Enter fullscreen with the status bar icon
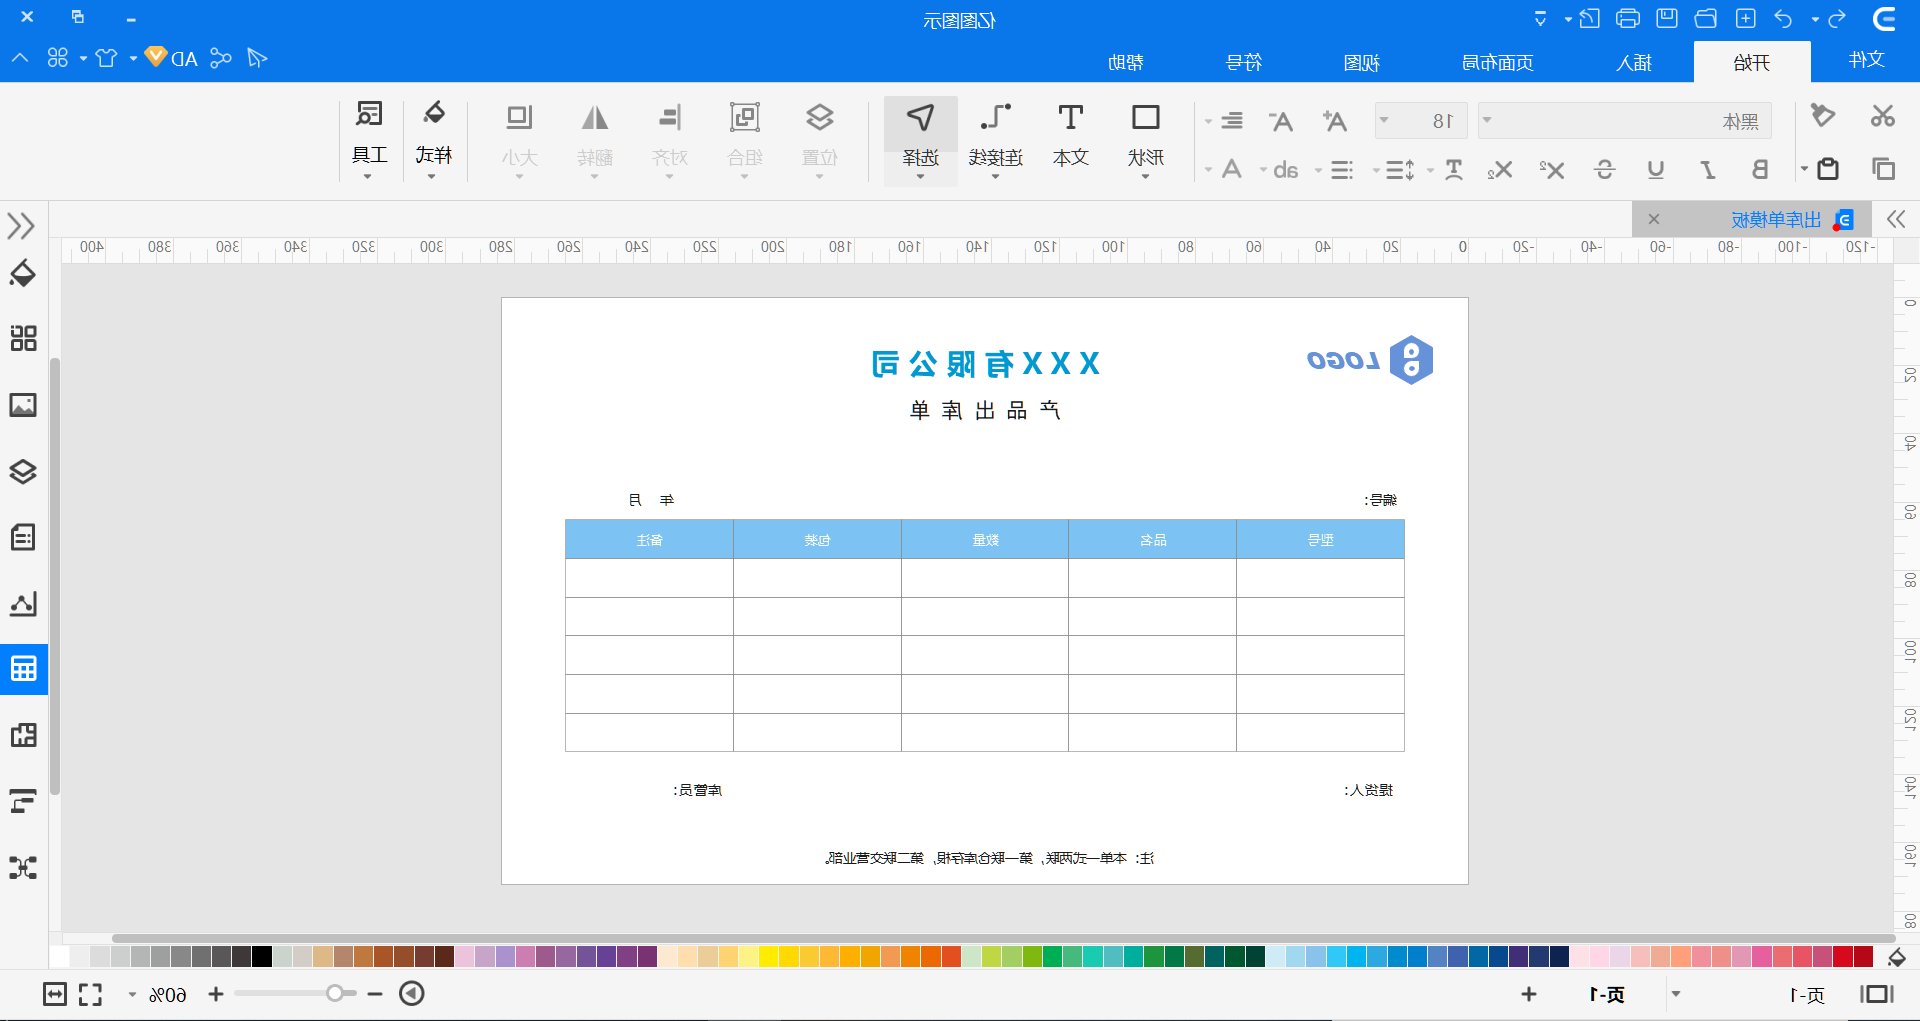This screenshot has width=1920, height=1021. click(x=90, y=994)
